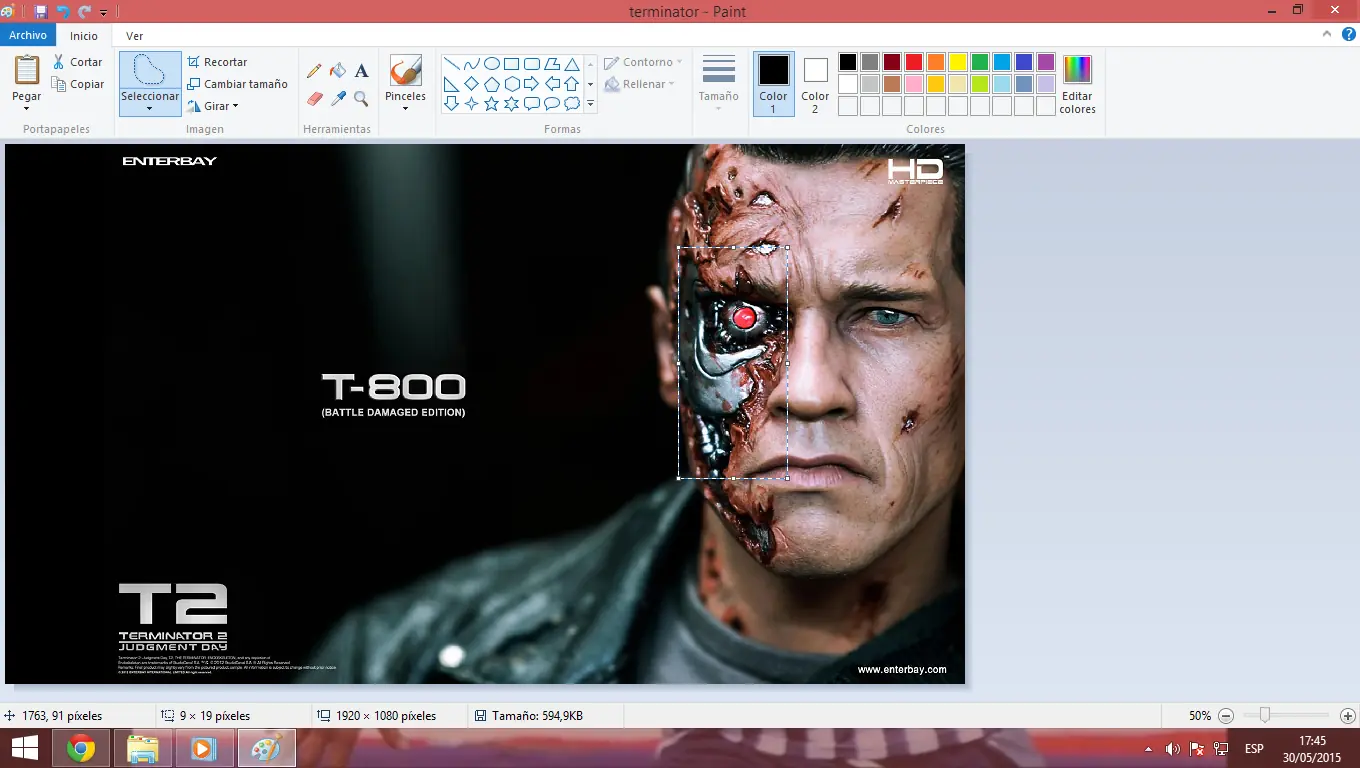
Task: Click the Paint Help question mark icon
Action: click(x=1347, y=35)
